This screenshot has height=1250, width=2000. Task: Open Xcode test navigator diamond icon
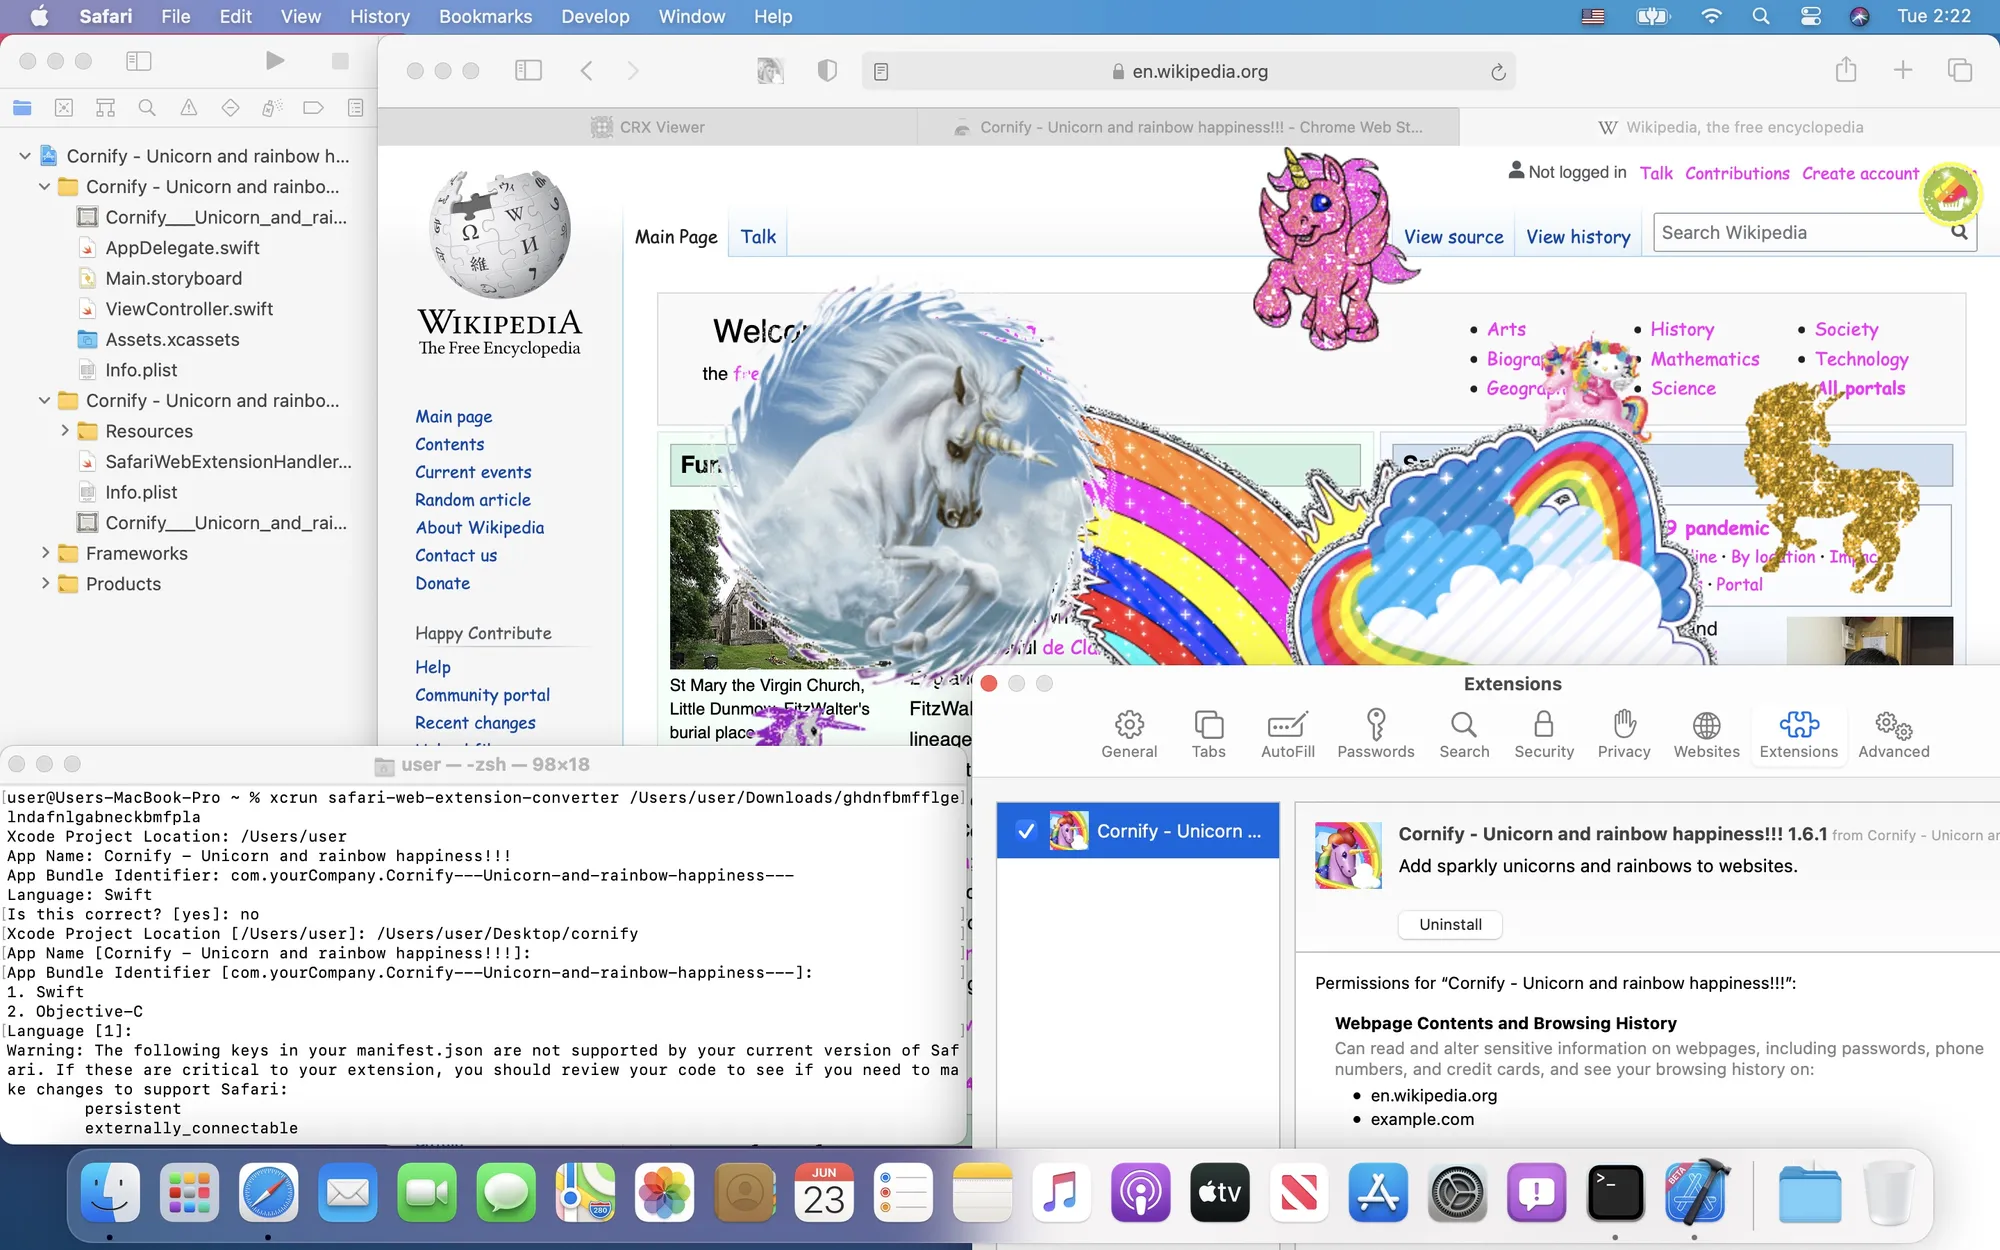click(x=230, y=107)
